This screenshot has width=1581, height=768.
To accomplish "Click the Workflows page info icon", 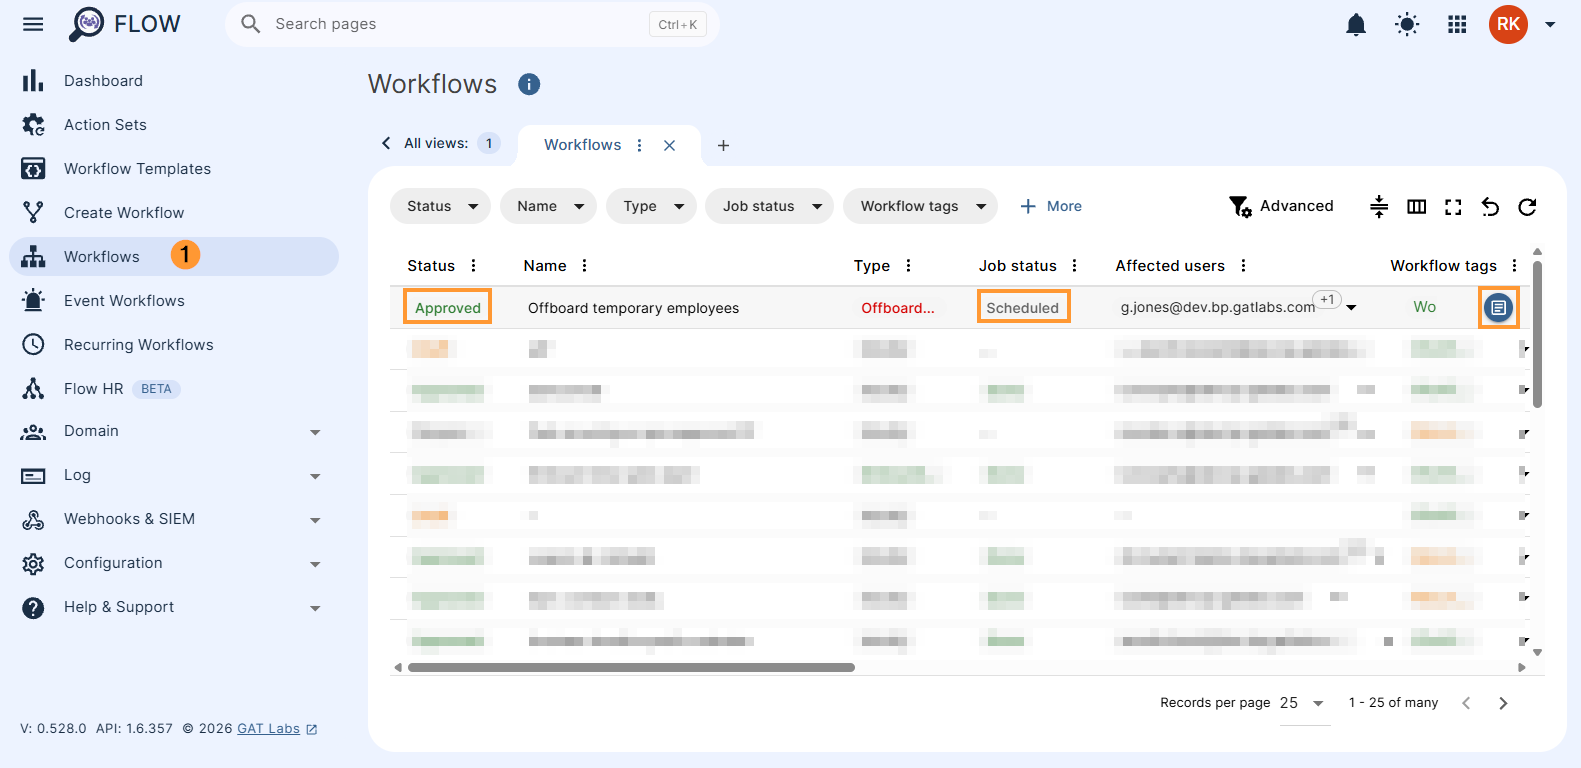I will tap(529, 84).
